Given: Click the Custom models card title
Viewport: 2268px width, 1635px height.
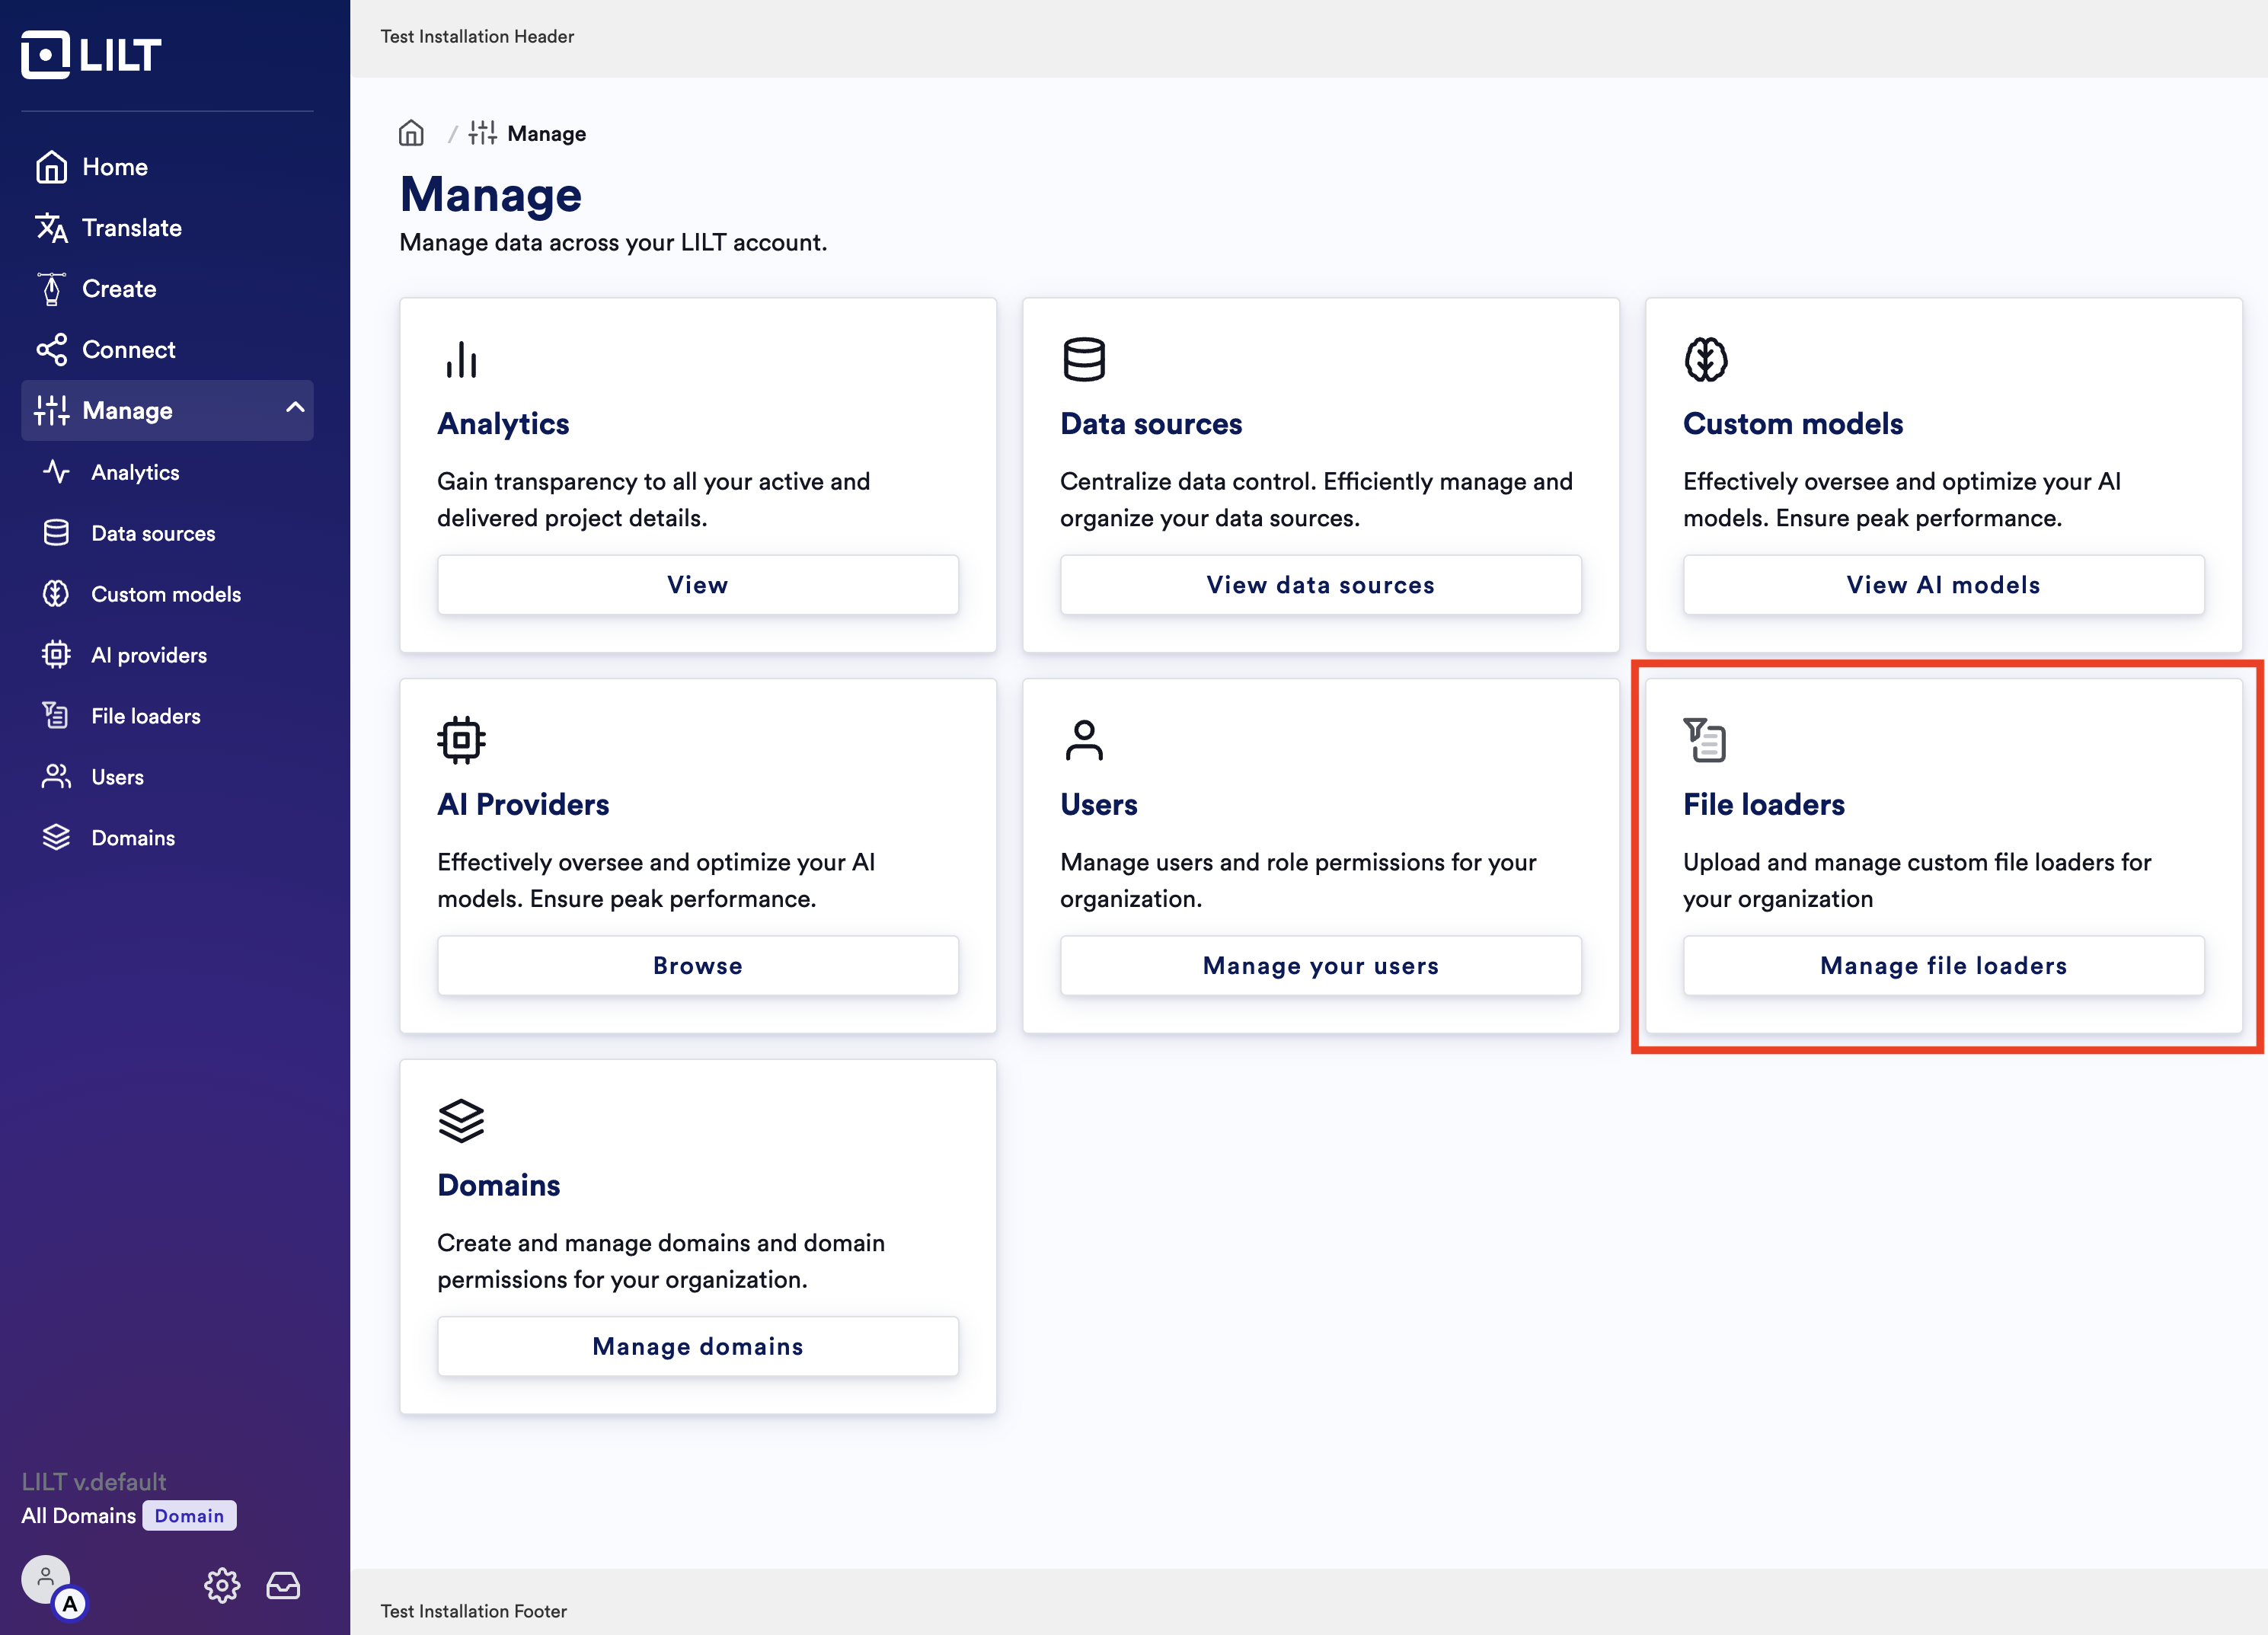Looking at the screenshot, I should [x=1793, y=424].
